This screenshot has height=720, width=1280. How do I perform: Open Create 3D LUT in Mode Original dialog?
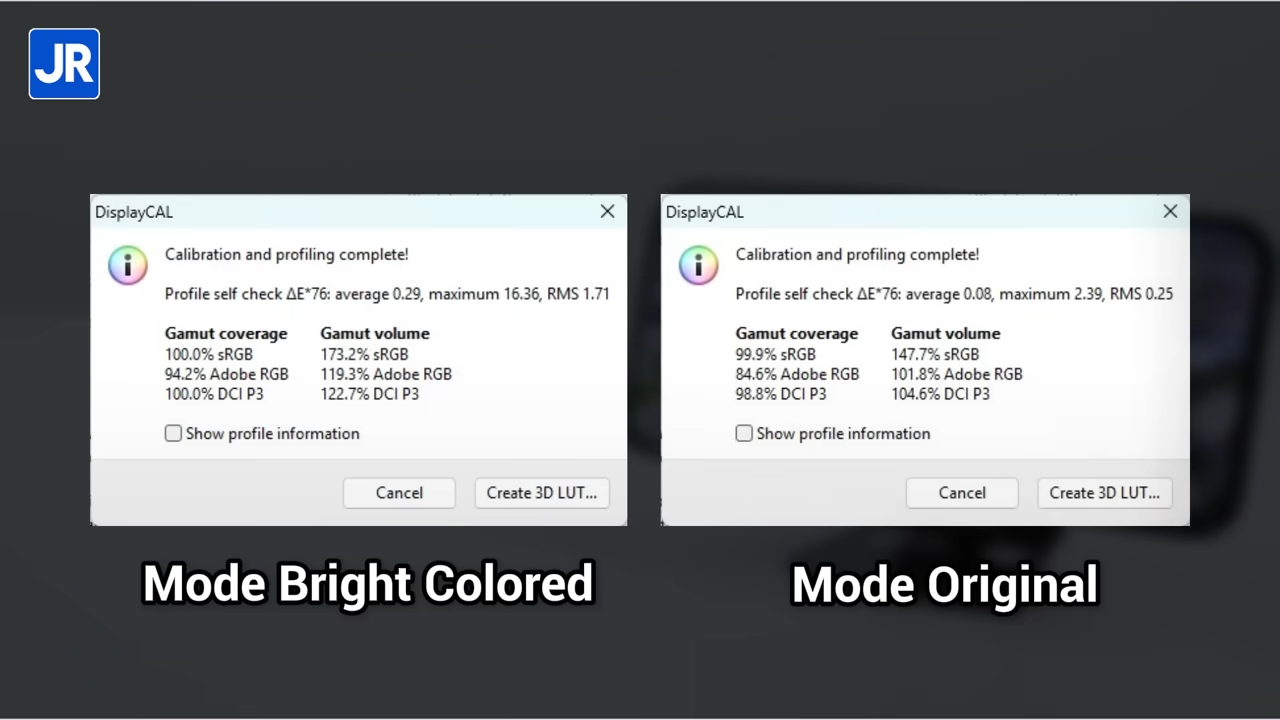point(1104,492)
